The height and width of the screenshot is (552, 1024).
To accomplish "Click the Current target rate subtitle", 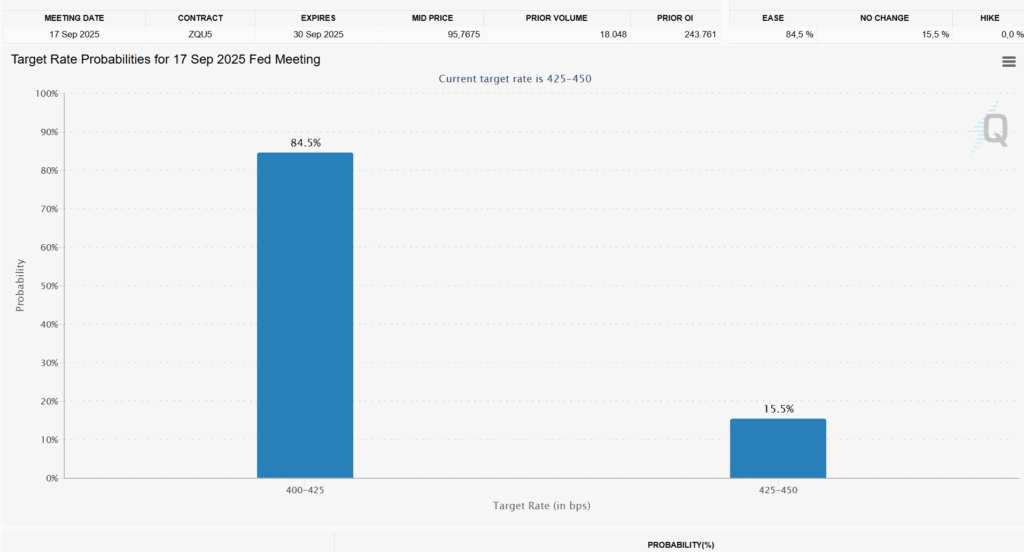I will click(515, 78).
